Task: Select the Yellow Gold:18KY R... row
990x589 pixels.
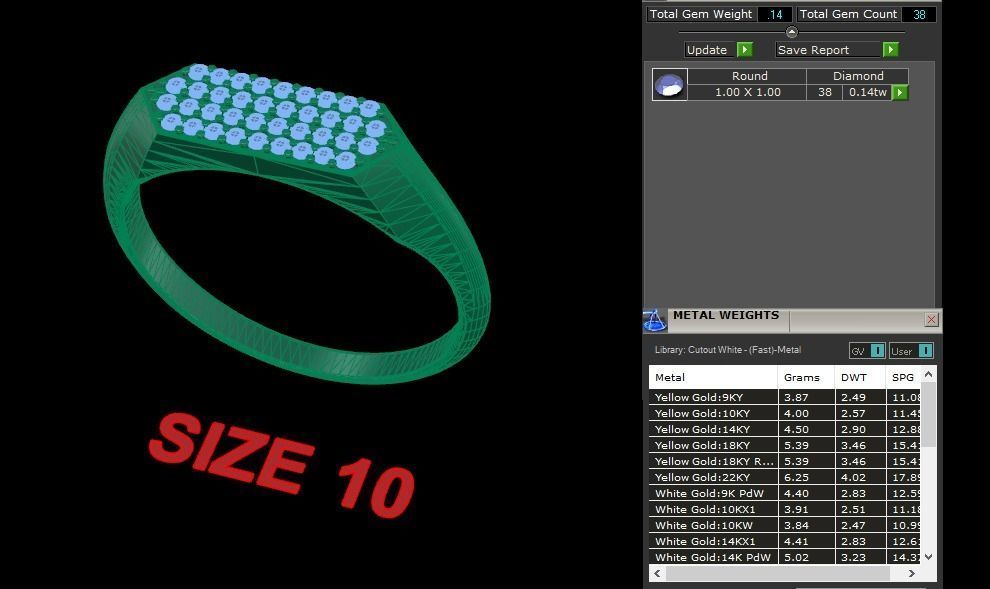Action: point(785,461)
